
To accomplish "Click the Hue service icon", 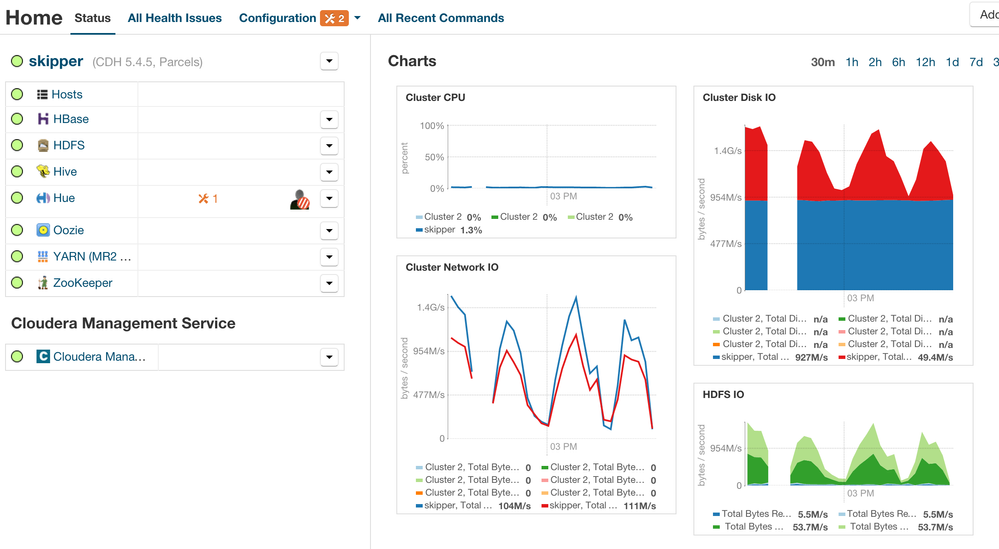I will (43, 198).
